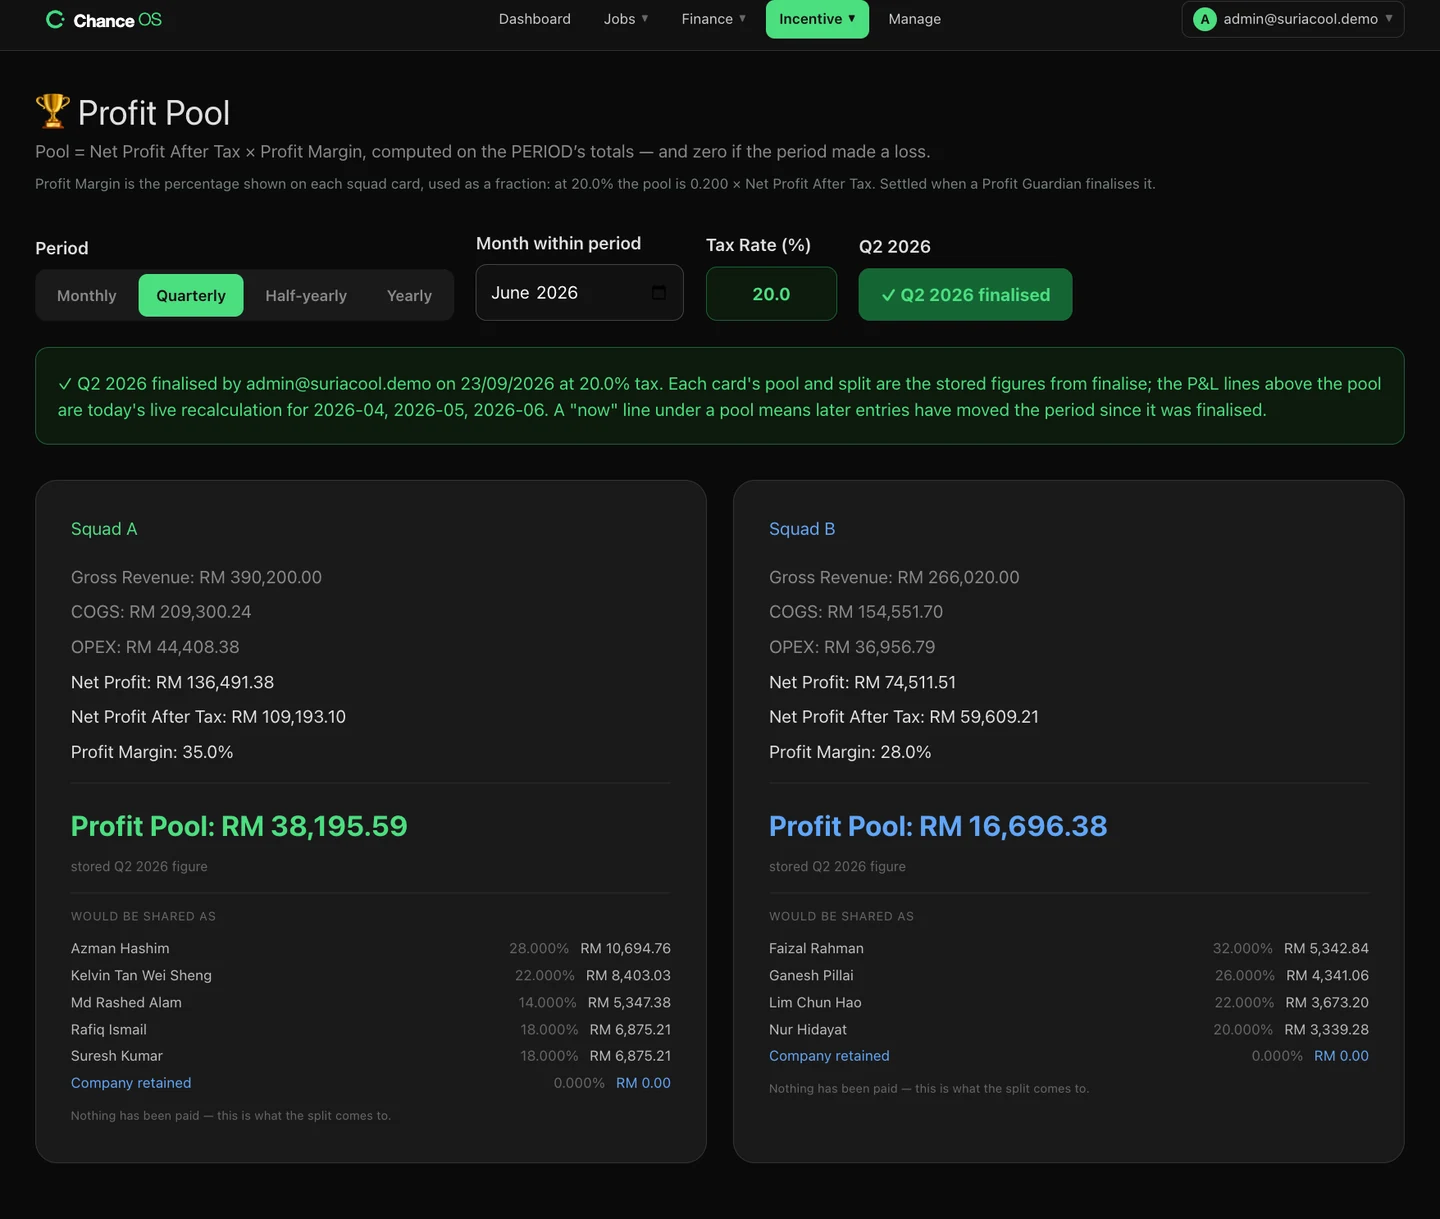
Task: Open the Dashboard page
Action: pyautogui.click(x=535, y=19)
